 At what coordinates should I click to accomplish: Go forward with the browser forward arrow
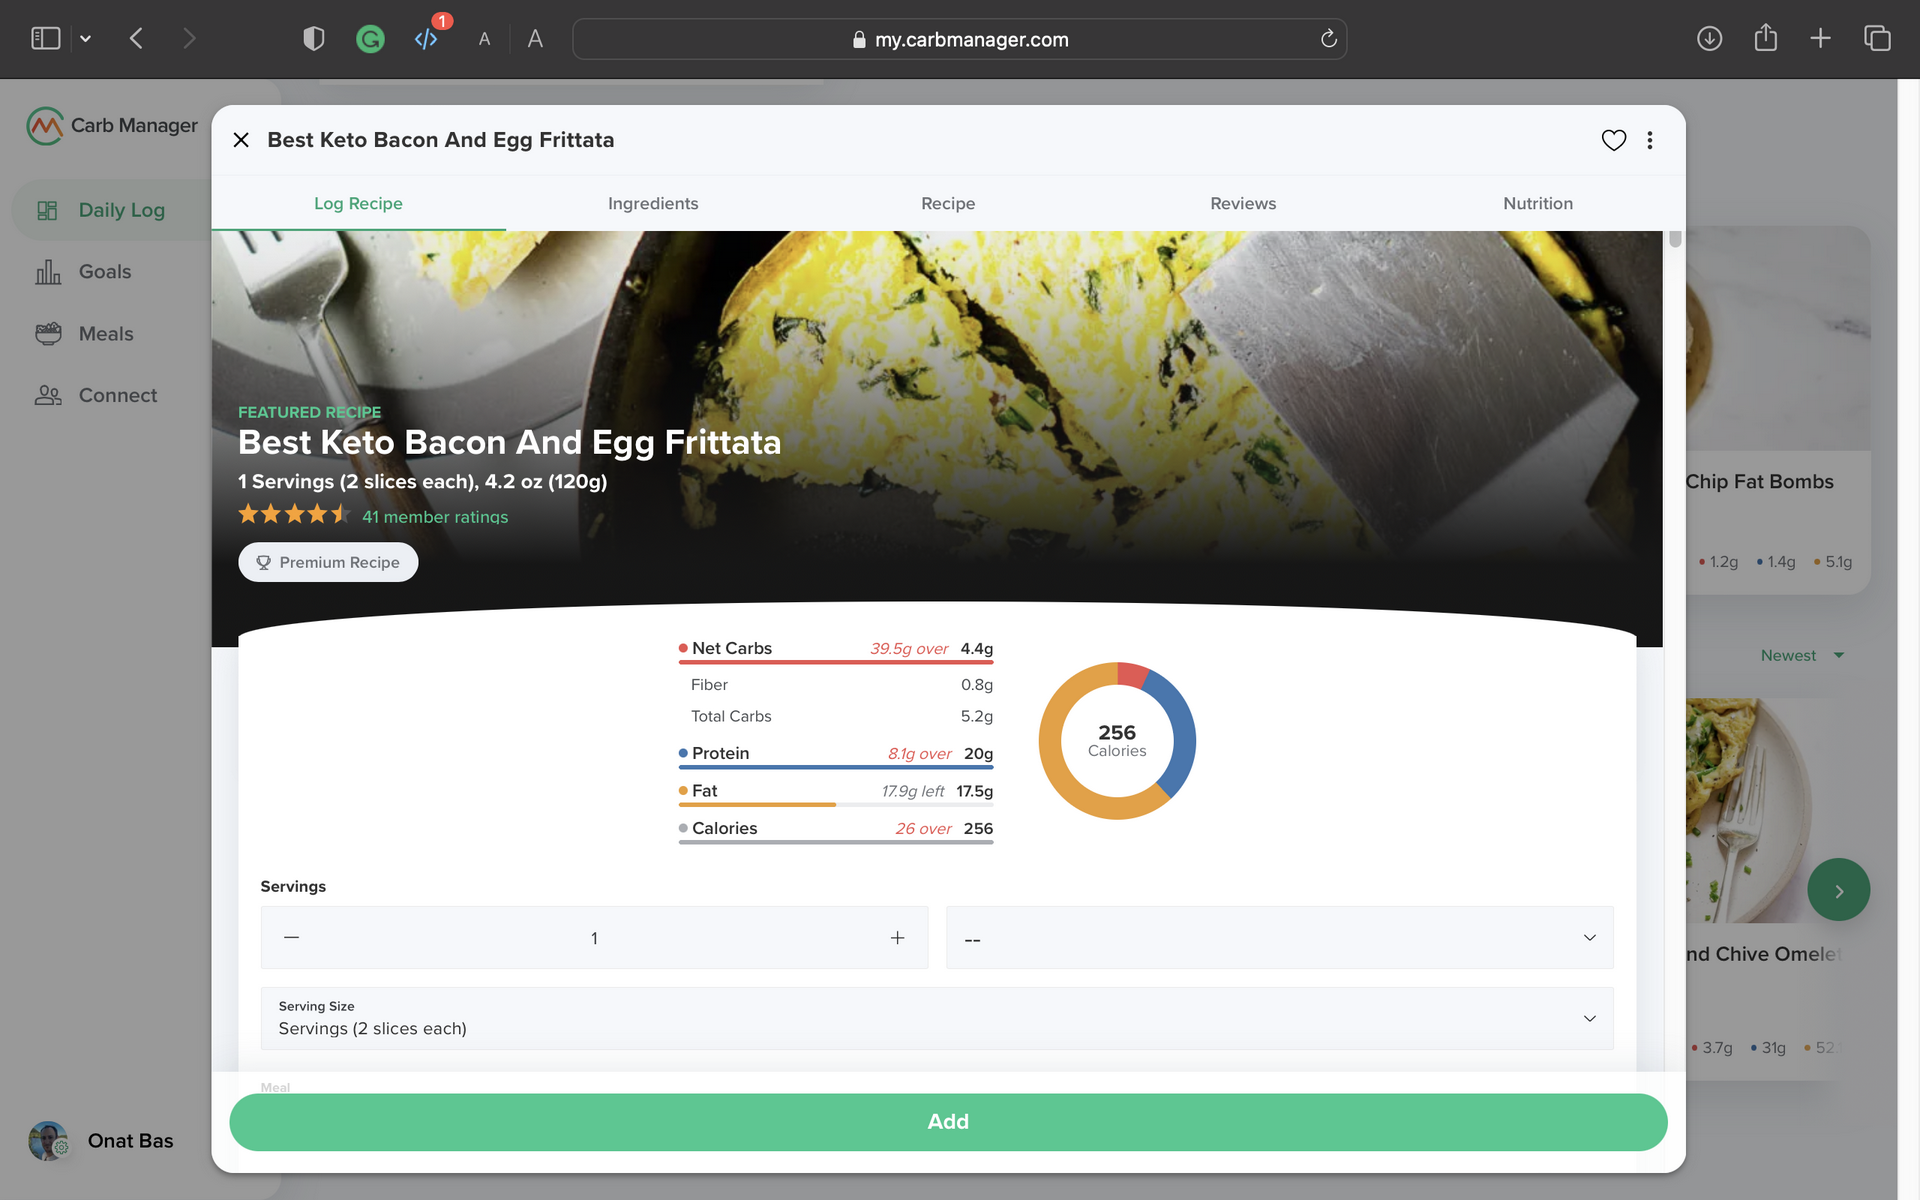pos(189,39)
